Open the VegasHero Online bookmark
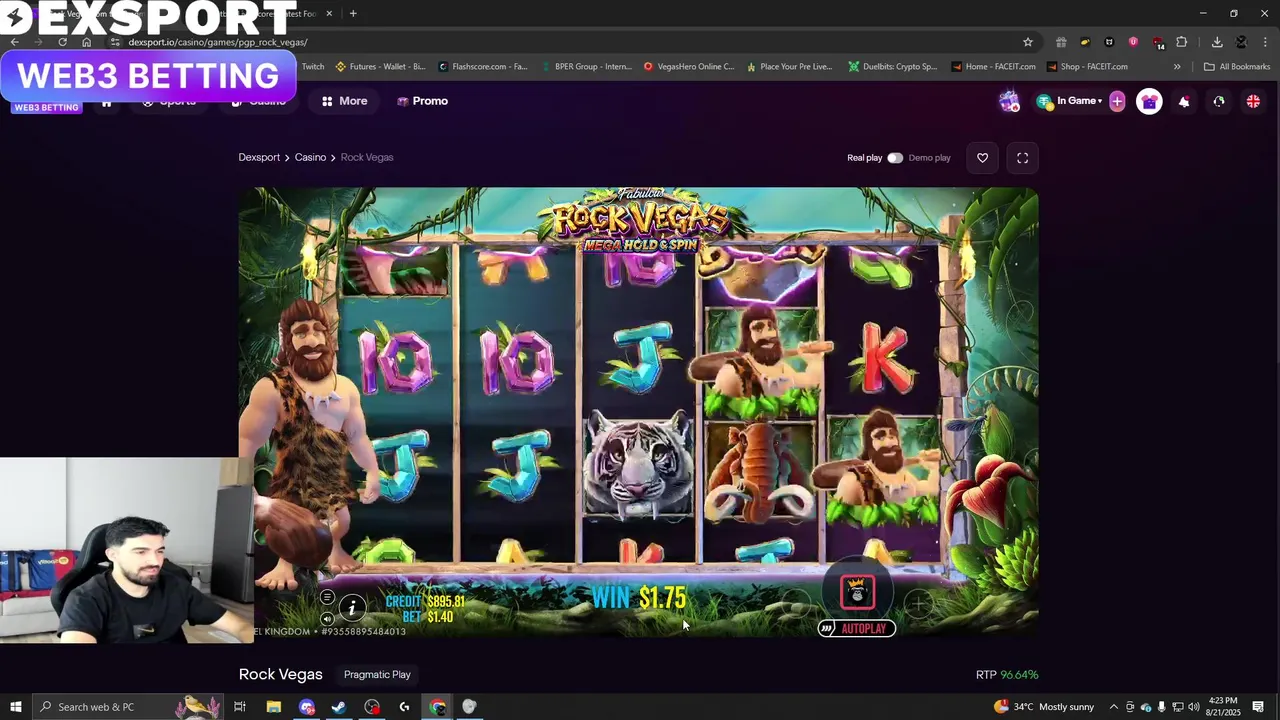Image resolution: width=1280 pixels, height=720 pixels. tap(689, 67)
